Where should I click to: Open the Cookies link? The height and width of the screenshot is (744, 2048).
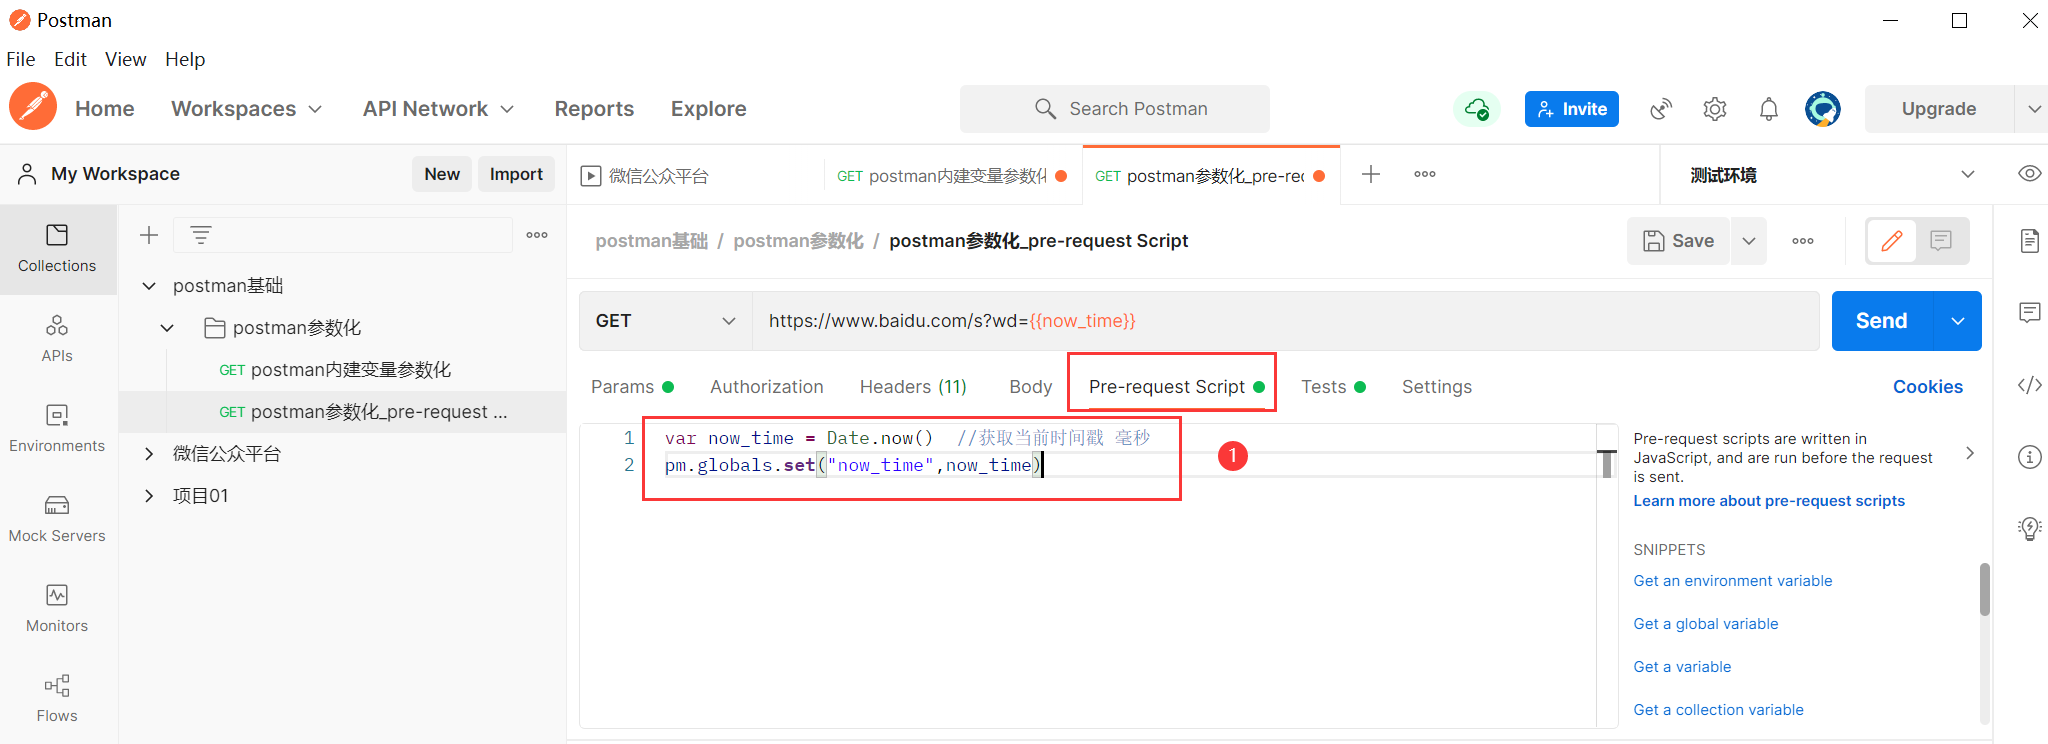pyautogui.click(x=1927, y=387)
